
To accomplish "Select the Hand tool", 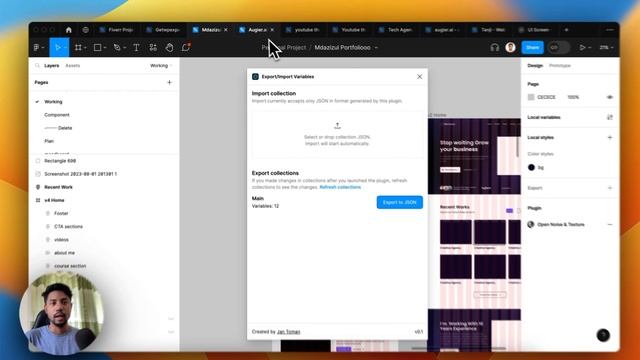I will [x=169, y=48].
